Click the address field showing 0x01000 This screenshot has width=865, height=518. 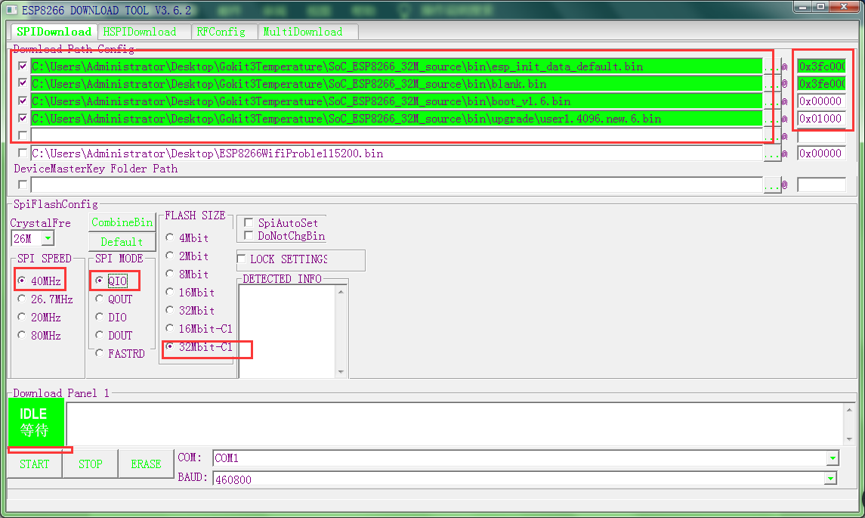(821, 119)
